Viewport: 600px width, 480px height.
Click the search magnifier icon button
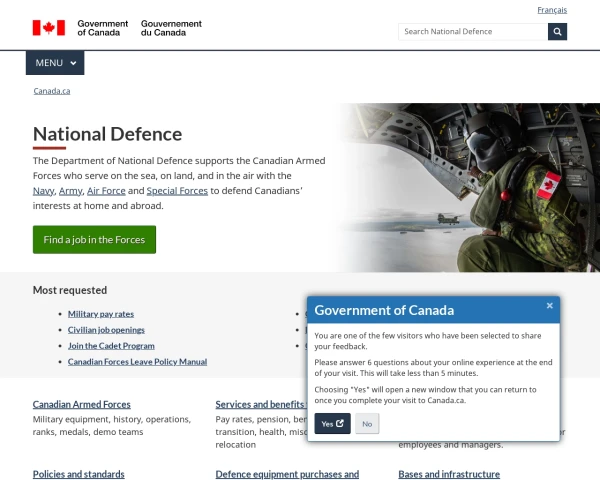(557, 32)
